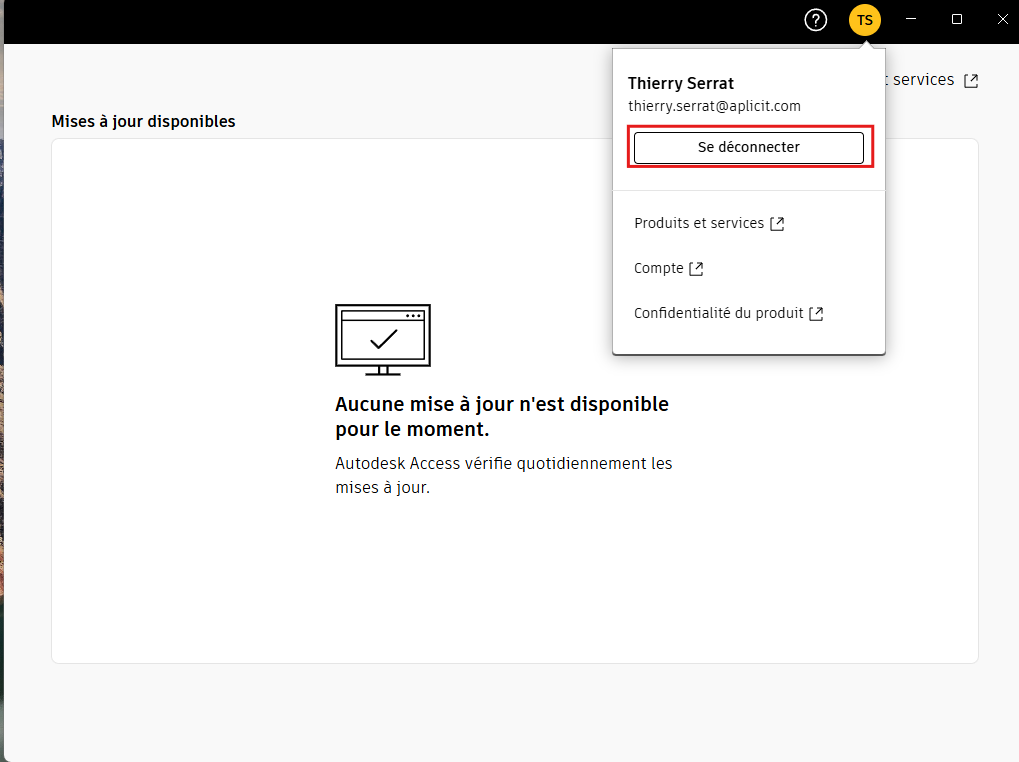
Task: Minimize the Autodesk Access window
Action: (x=910, y=19)
